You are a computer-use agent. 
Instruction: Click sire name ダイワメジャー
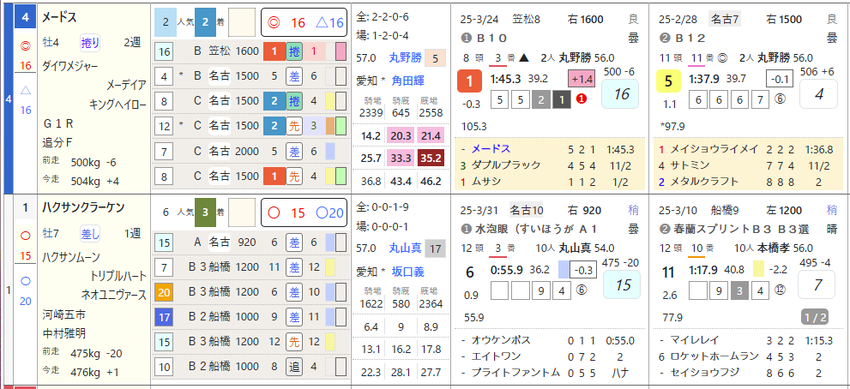[x=70, y=67]
